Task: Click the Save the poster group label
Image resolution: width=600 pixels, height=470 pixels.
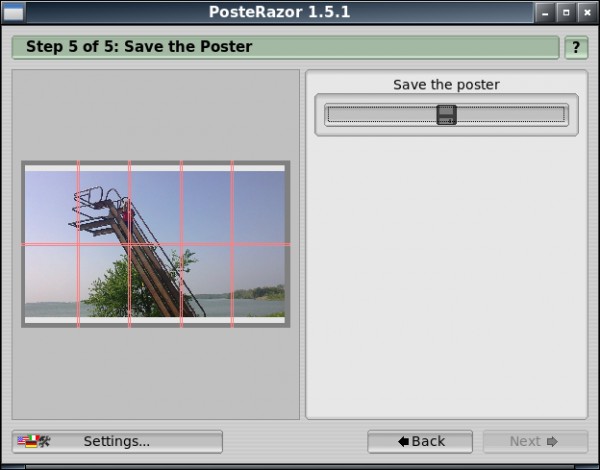Action: pos(446,85)
